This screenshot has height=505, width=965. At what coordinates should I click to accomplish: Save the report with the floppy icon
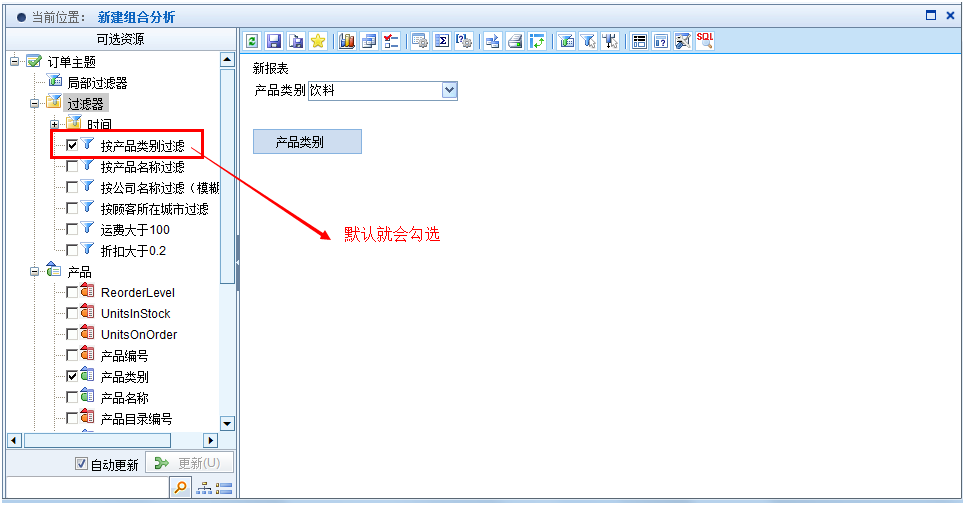coord(274,41)
